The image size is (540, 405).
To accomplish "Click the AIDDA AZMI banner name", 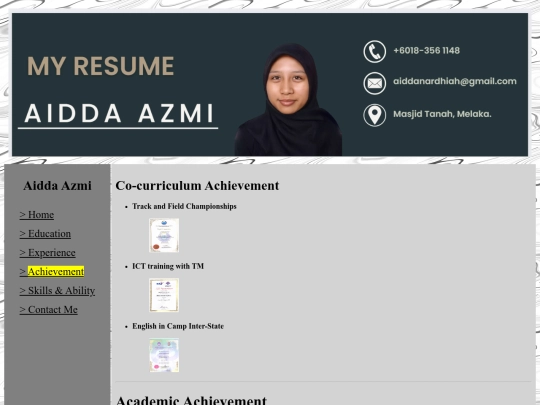I will tap(119, 113).
